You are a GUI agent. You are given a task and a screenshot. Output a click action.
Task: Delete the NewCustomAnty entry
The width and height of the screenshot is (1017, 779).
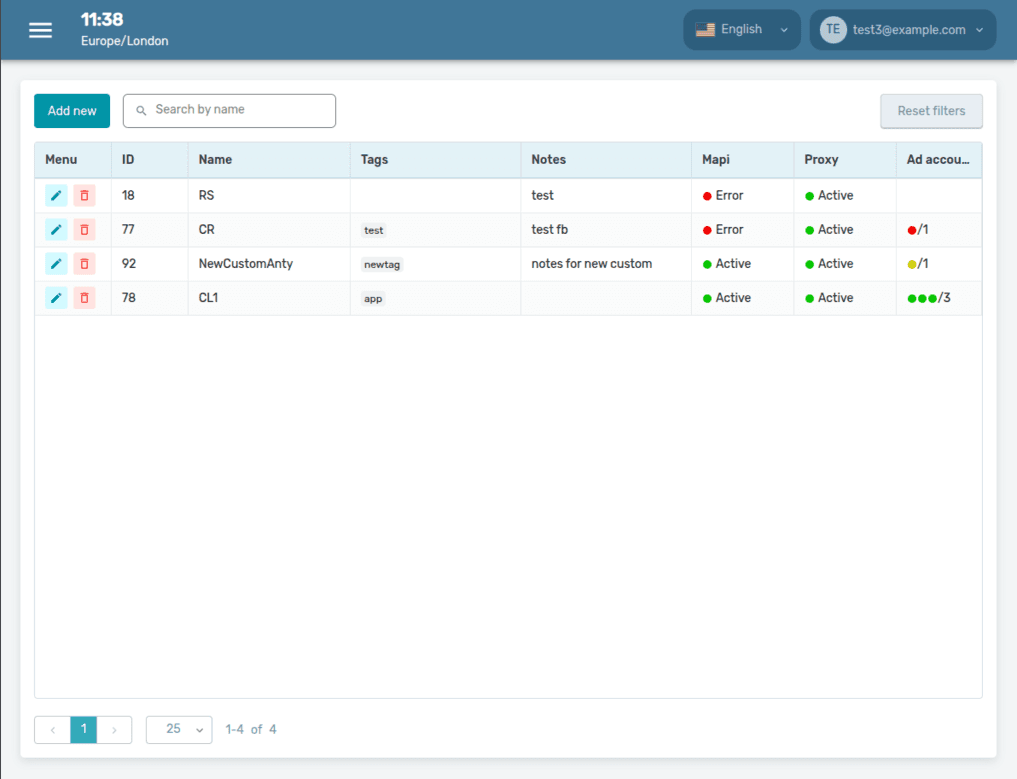click(x=84, y=264)
